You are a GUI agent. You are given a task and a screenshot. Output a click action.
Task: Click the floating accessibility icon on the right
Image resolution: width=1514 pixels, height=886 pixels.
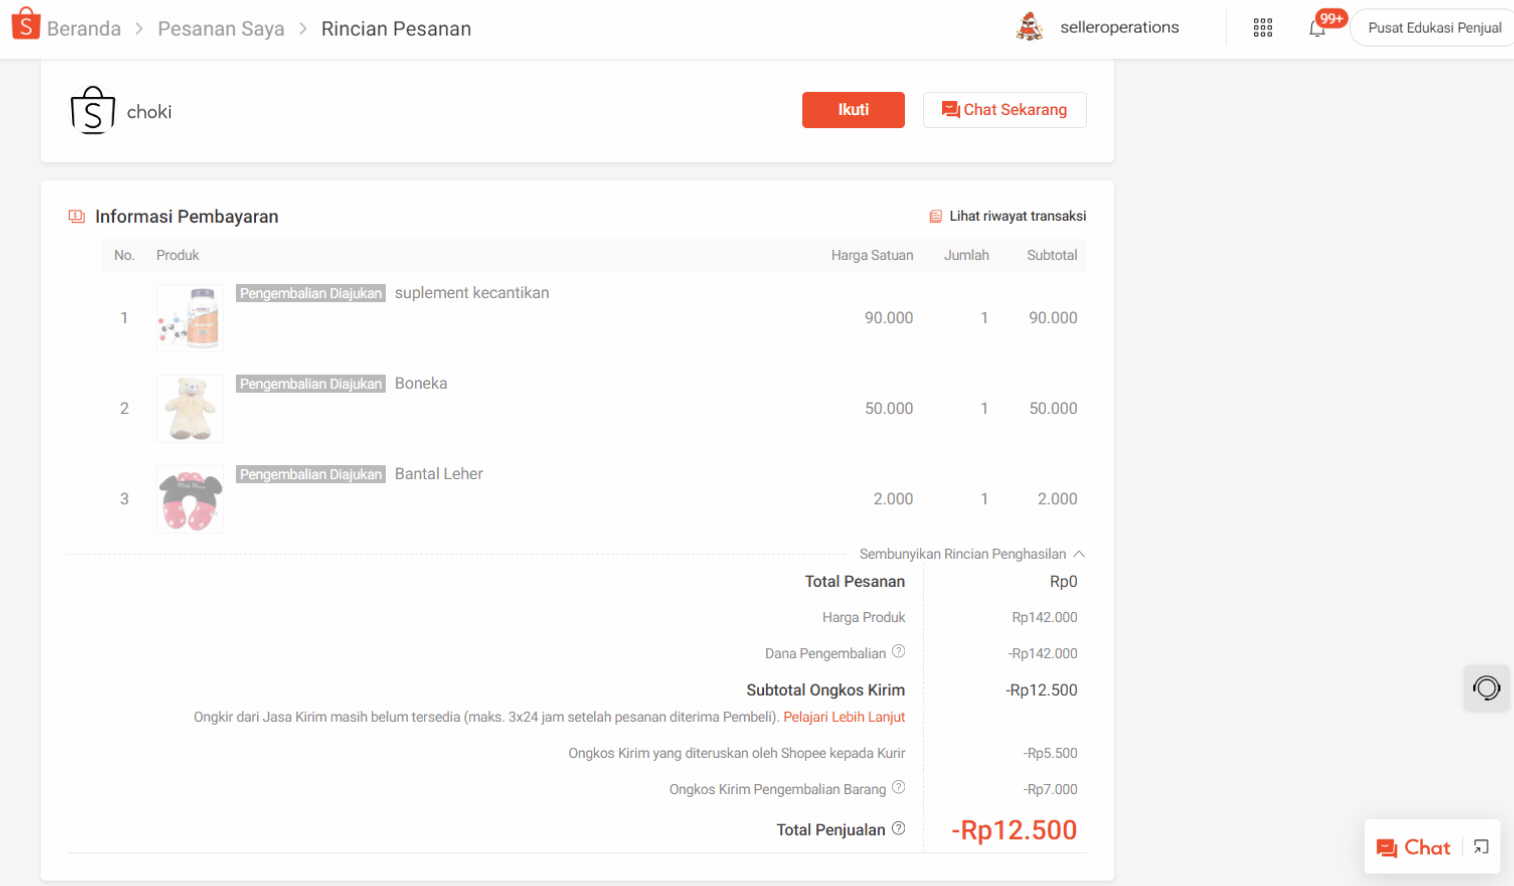pyautogui.click(x=1486, y=688)
